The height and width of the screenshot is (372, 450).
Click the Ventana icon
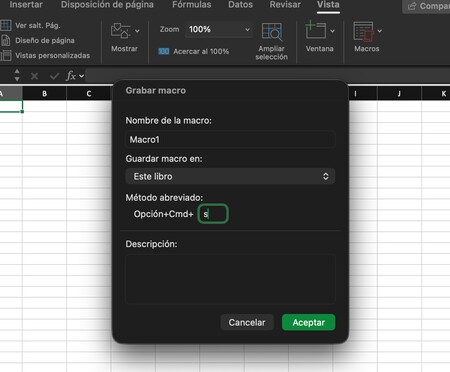click(315, 30)
